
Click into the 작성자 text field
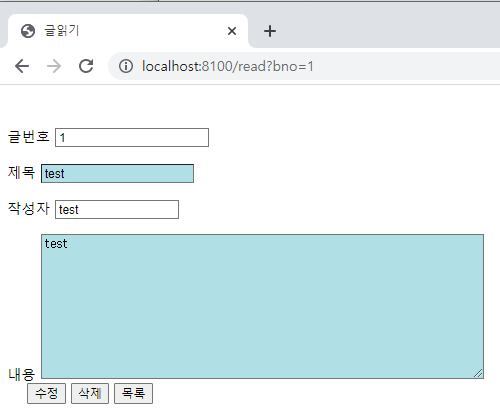click(117, 209)
